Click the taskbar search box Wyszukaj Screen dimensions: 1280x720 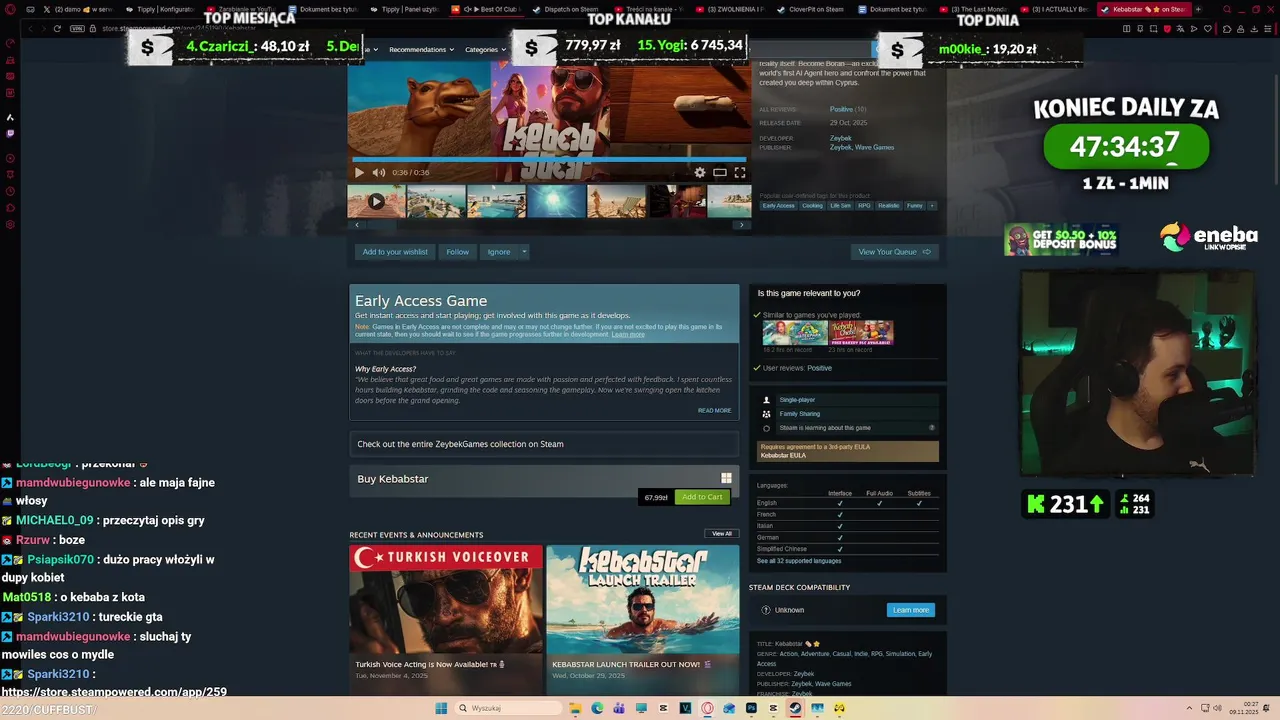508,708
